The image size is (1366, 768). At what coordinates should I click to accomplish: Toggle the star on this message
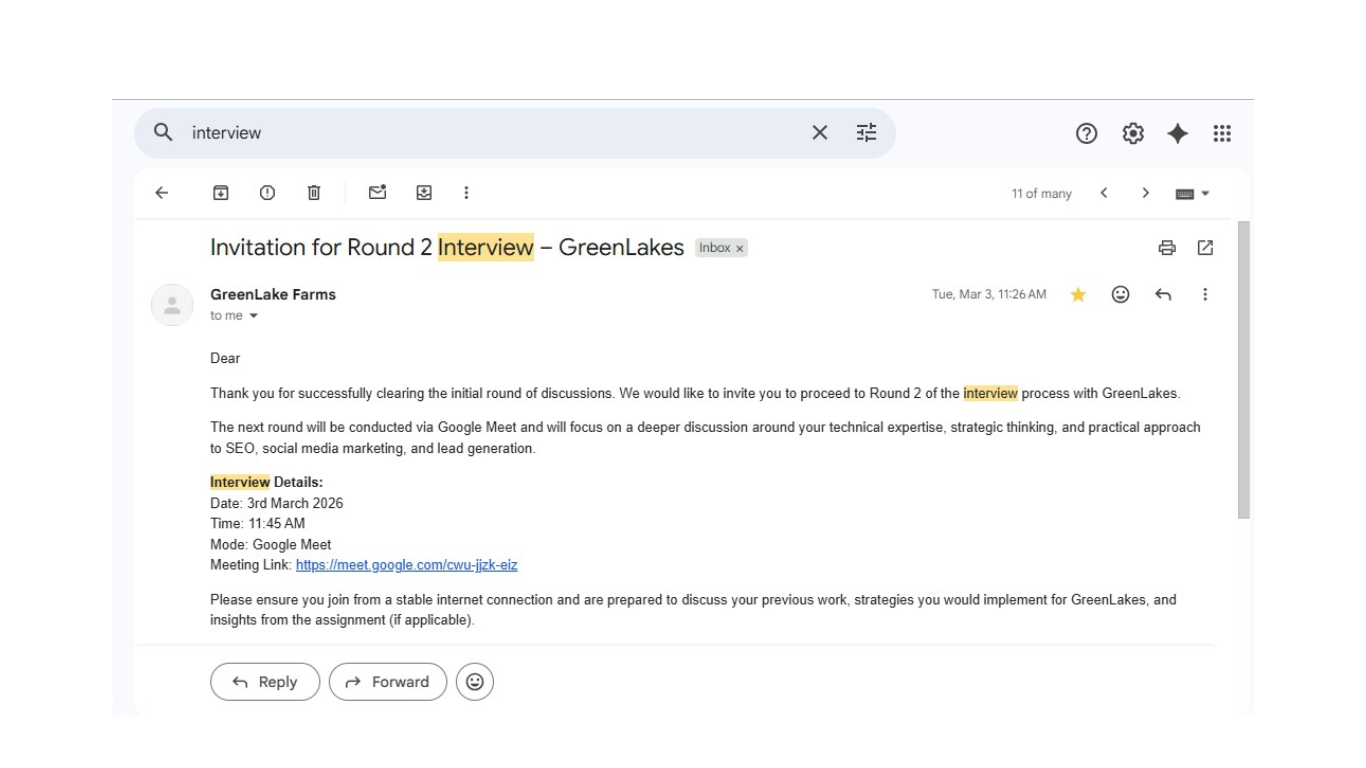click(1078, 295)
